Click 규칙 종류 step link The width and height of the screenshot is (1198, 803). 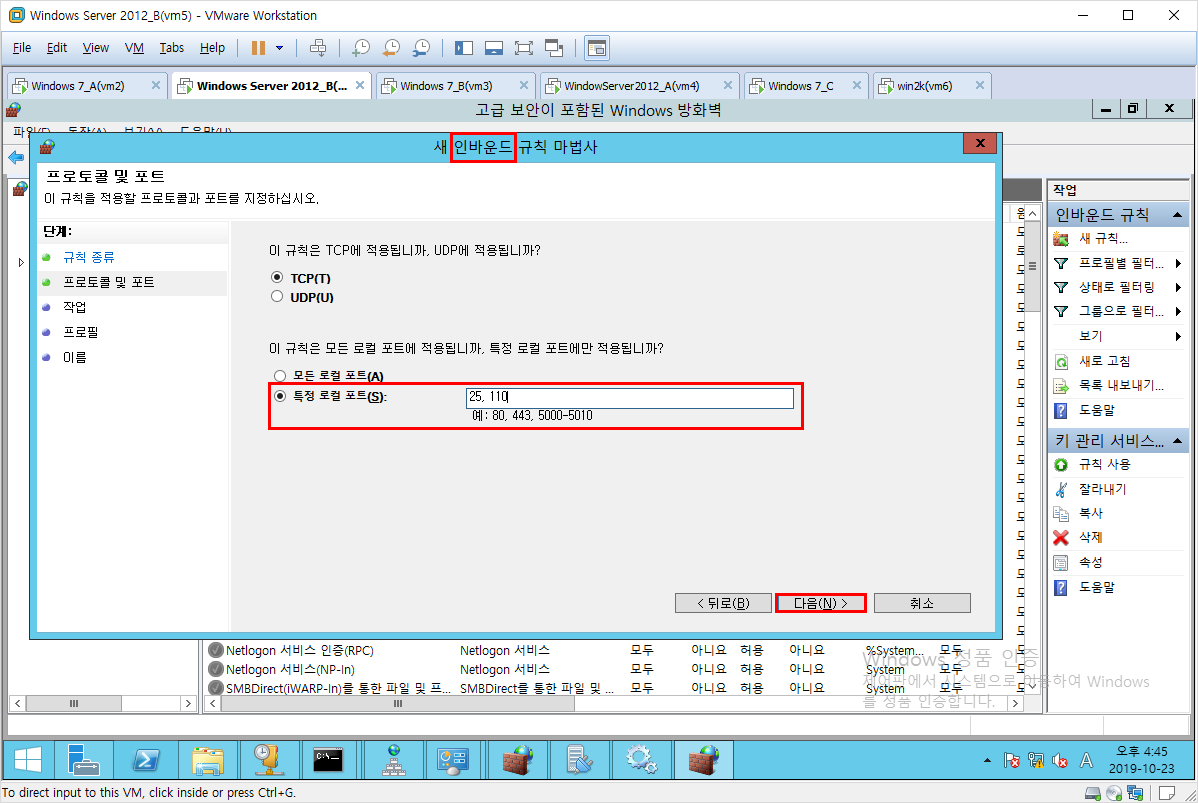[x=89, y=257]
